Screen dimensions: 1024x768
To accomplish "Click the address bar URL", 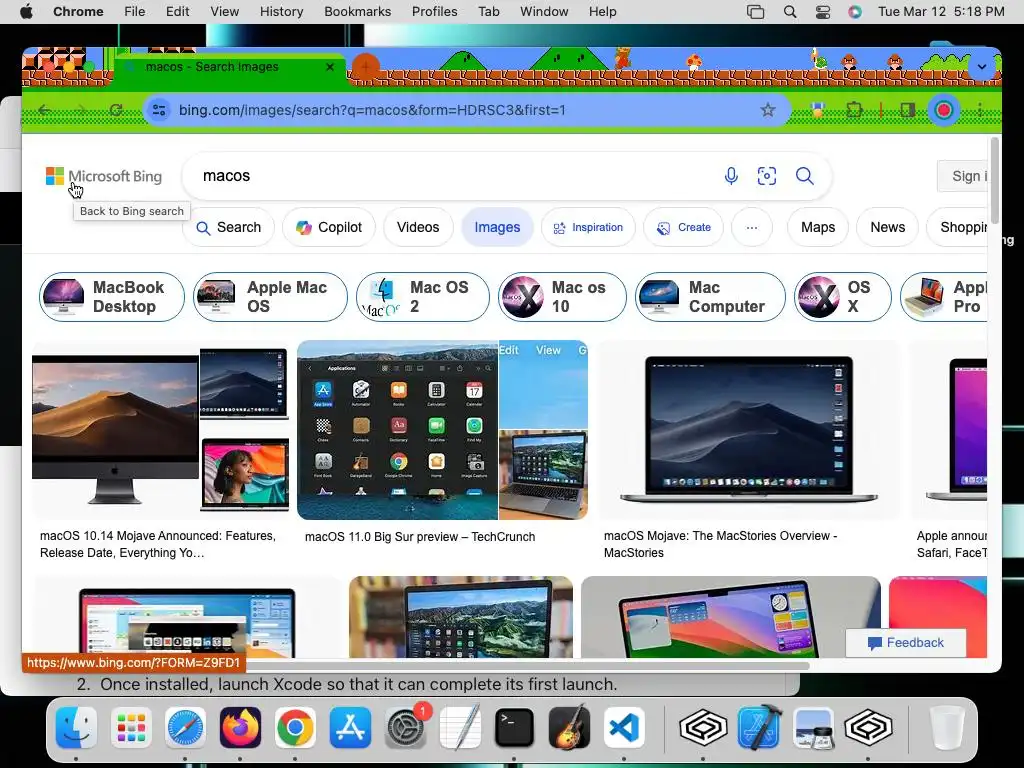I will point(372,110).
